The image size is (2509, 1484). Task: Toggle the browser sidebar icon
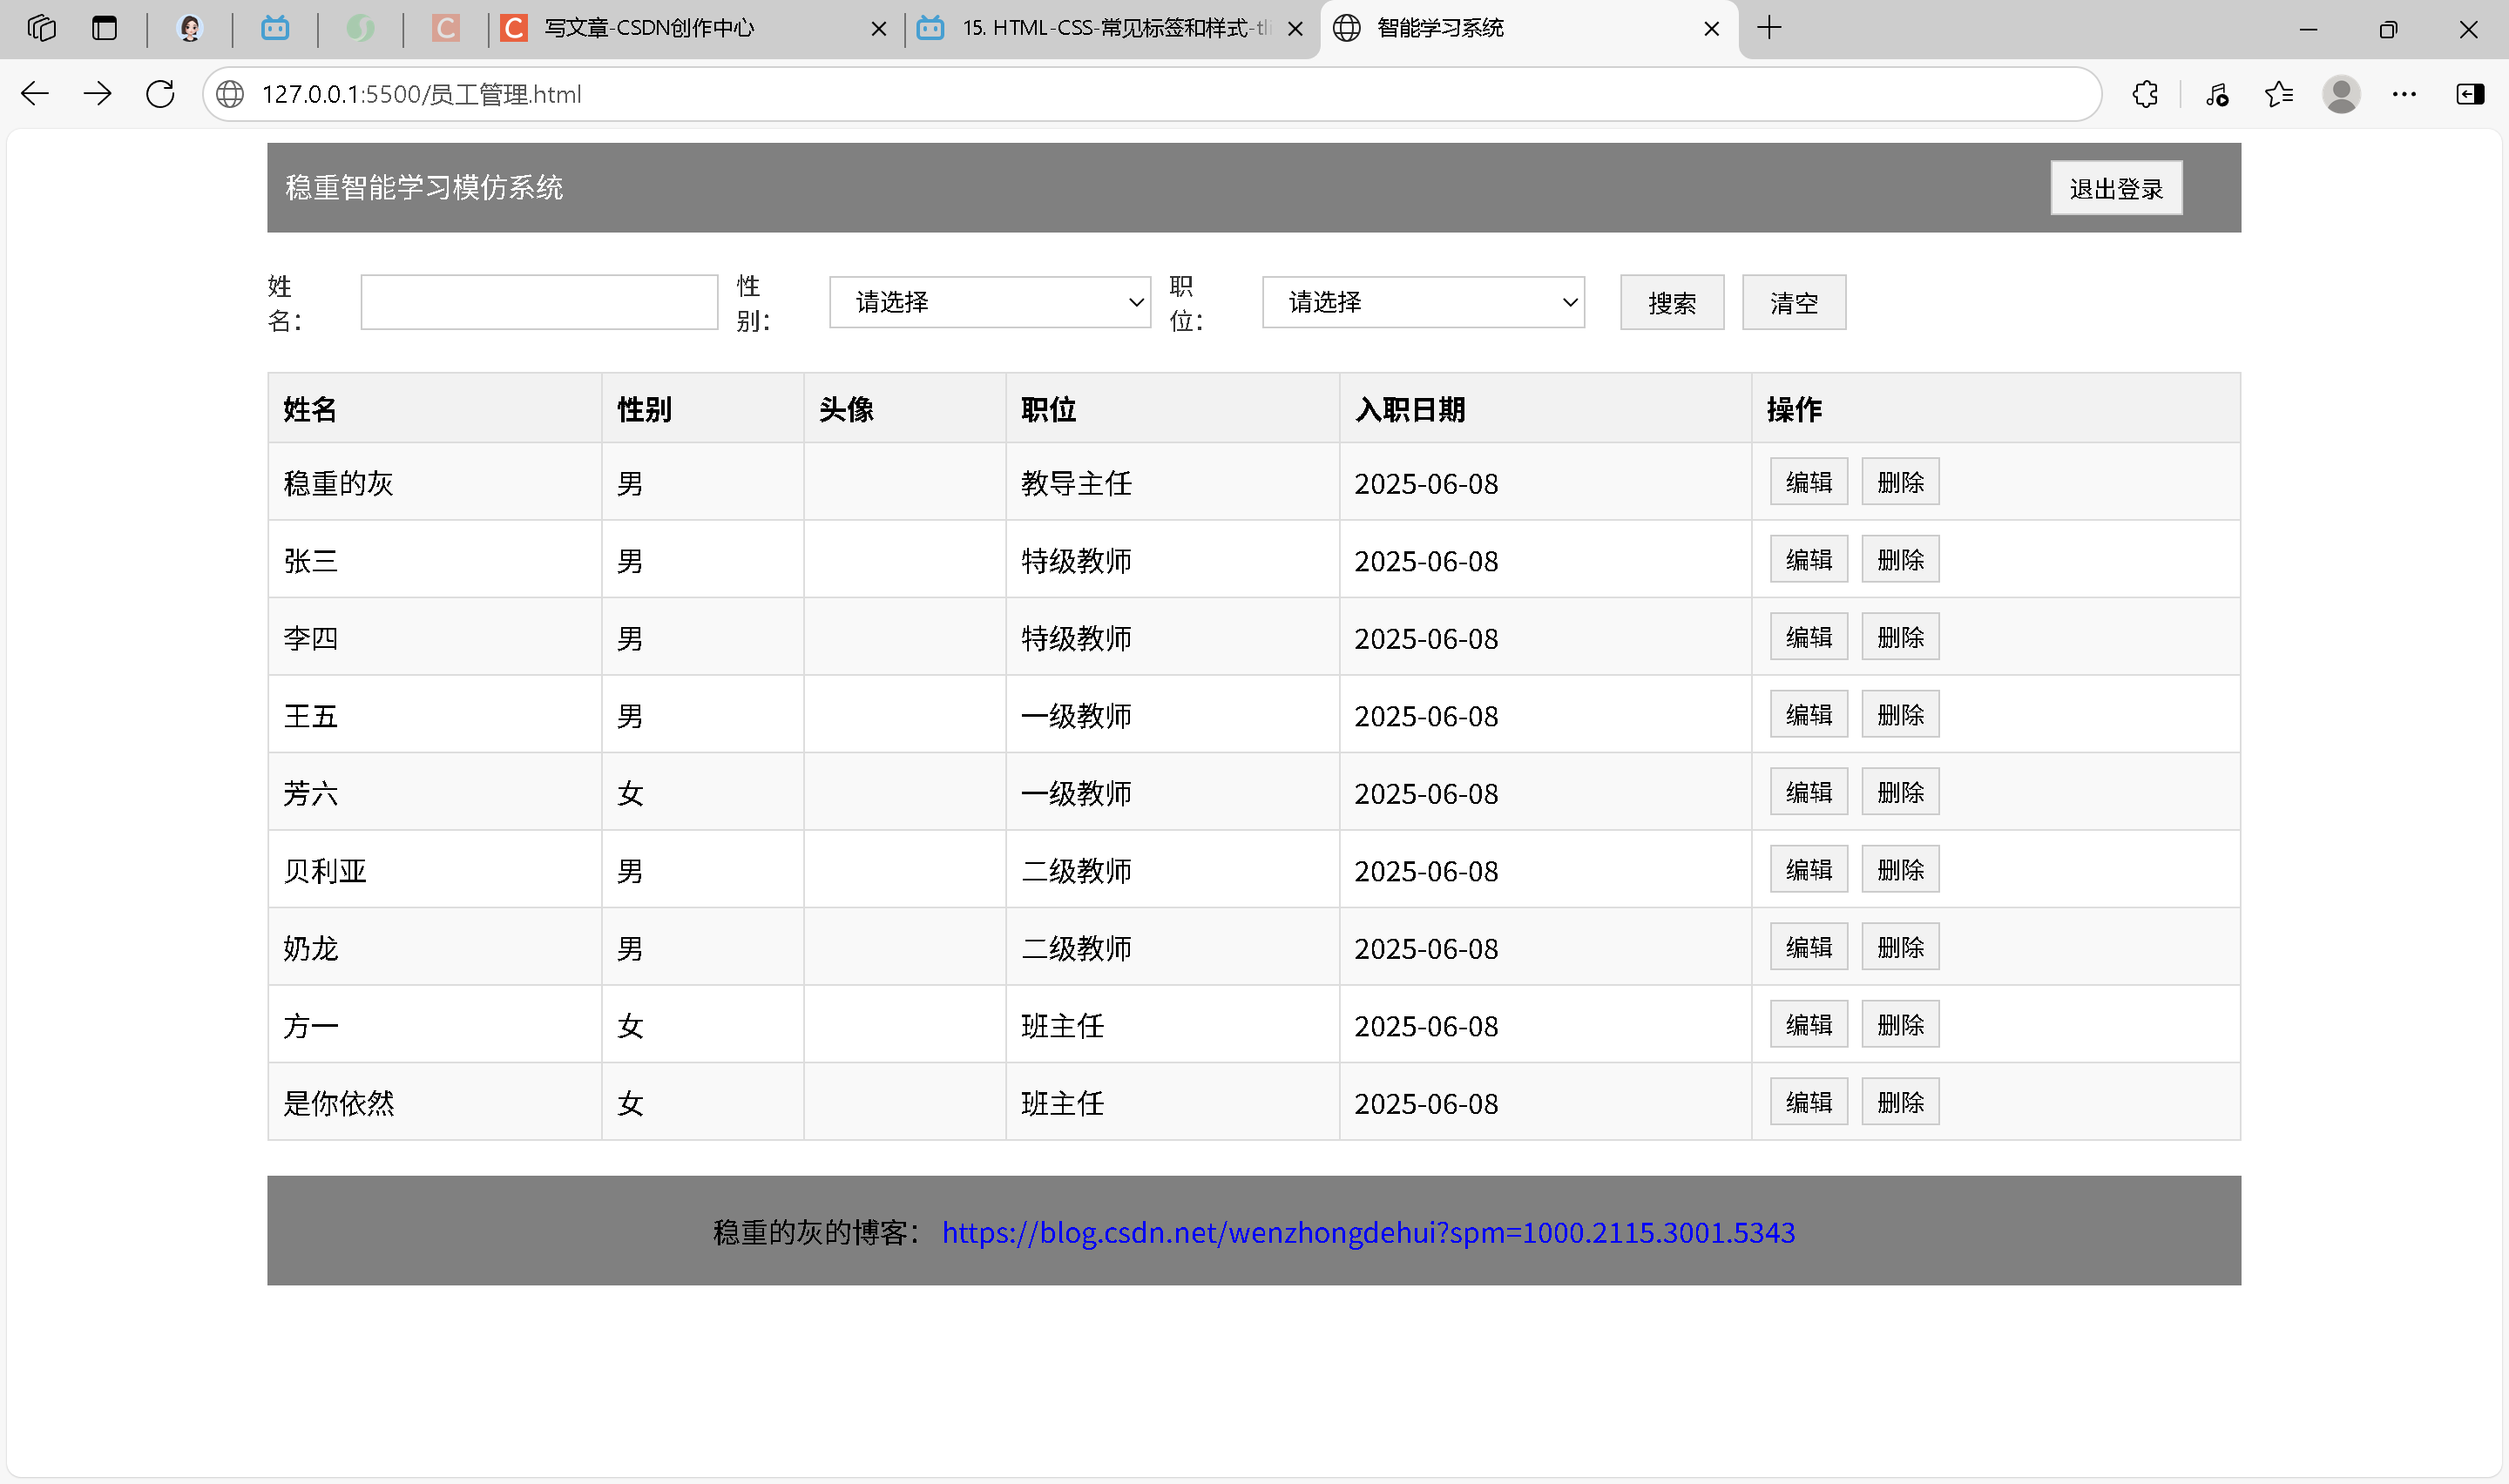coord(2469,94)
